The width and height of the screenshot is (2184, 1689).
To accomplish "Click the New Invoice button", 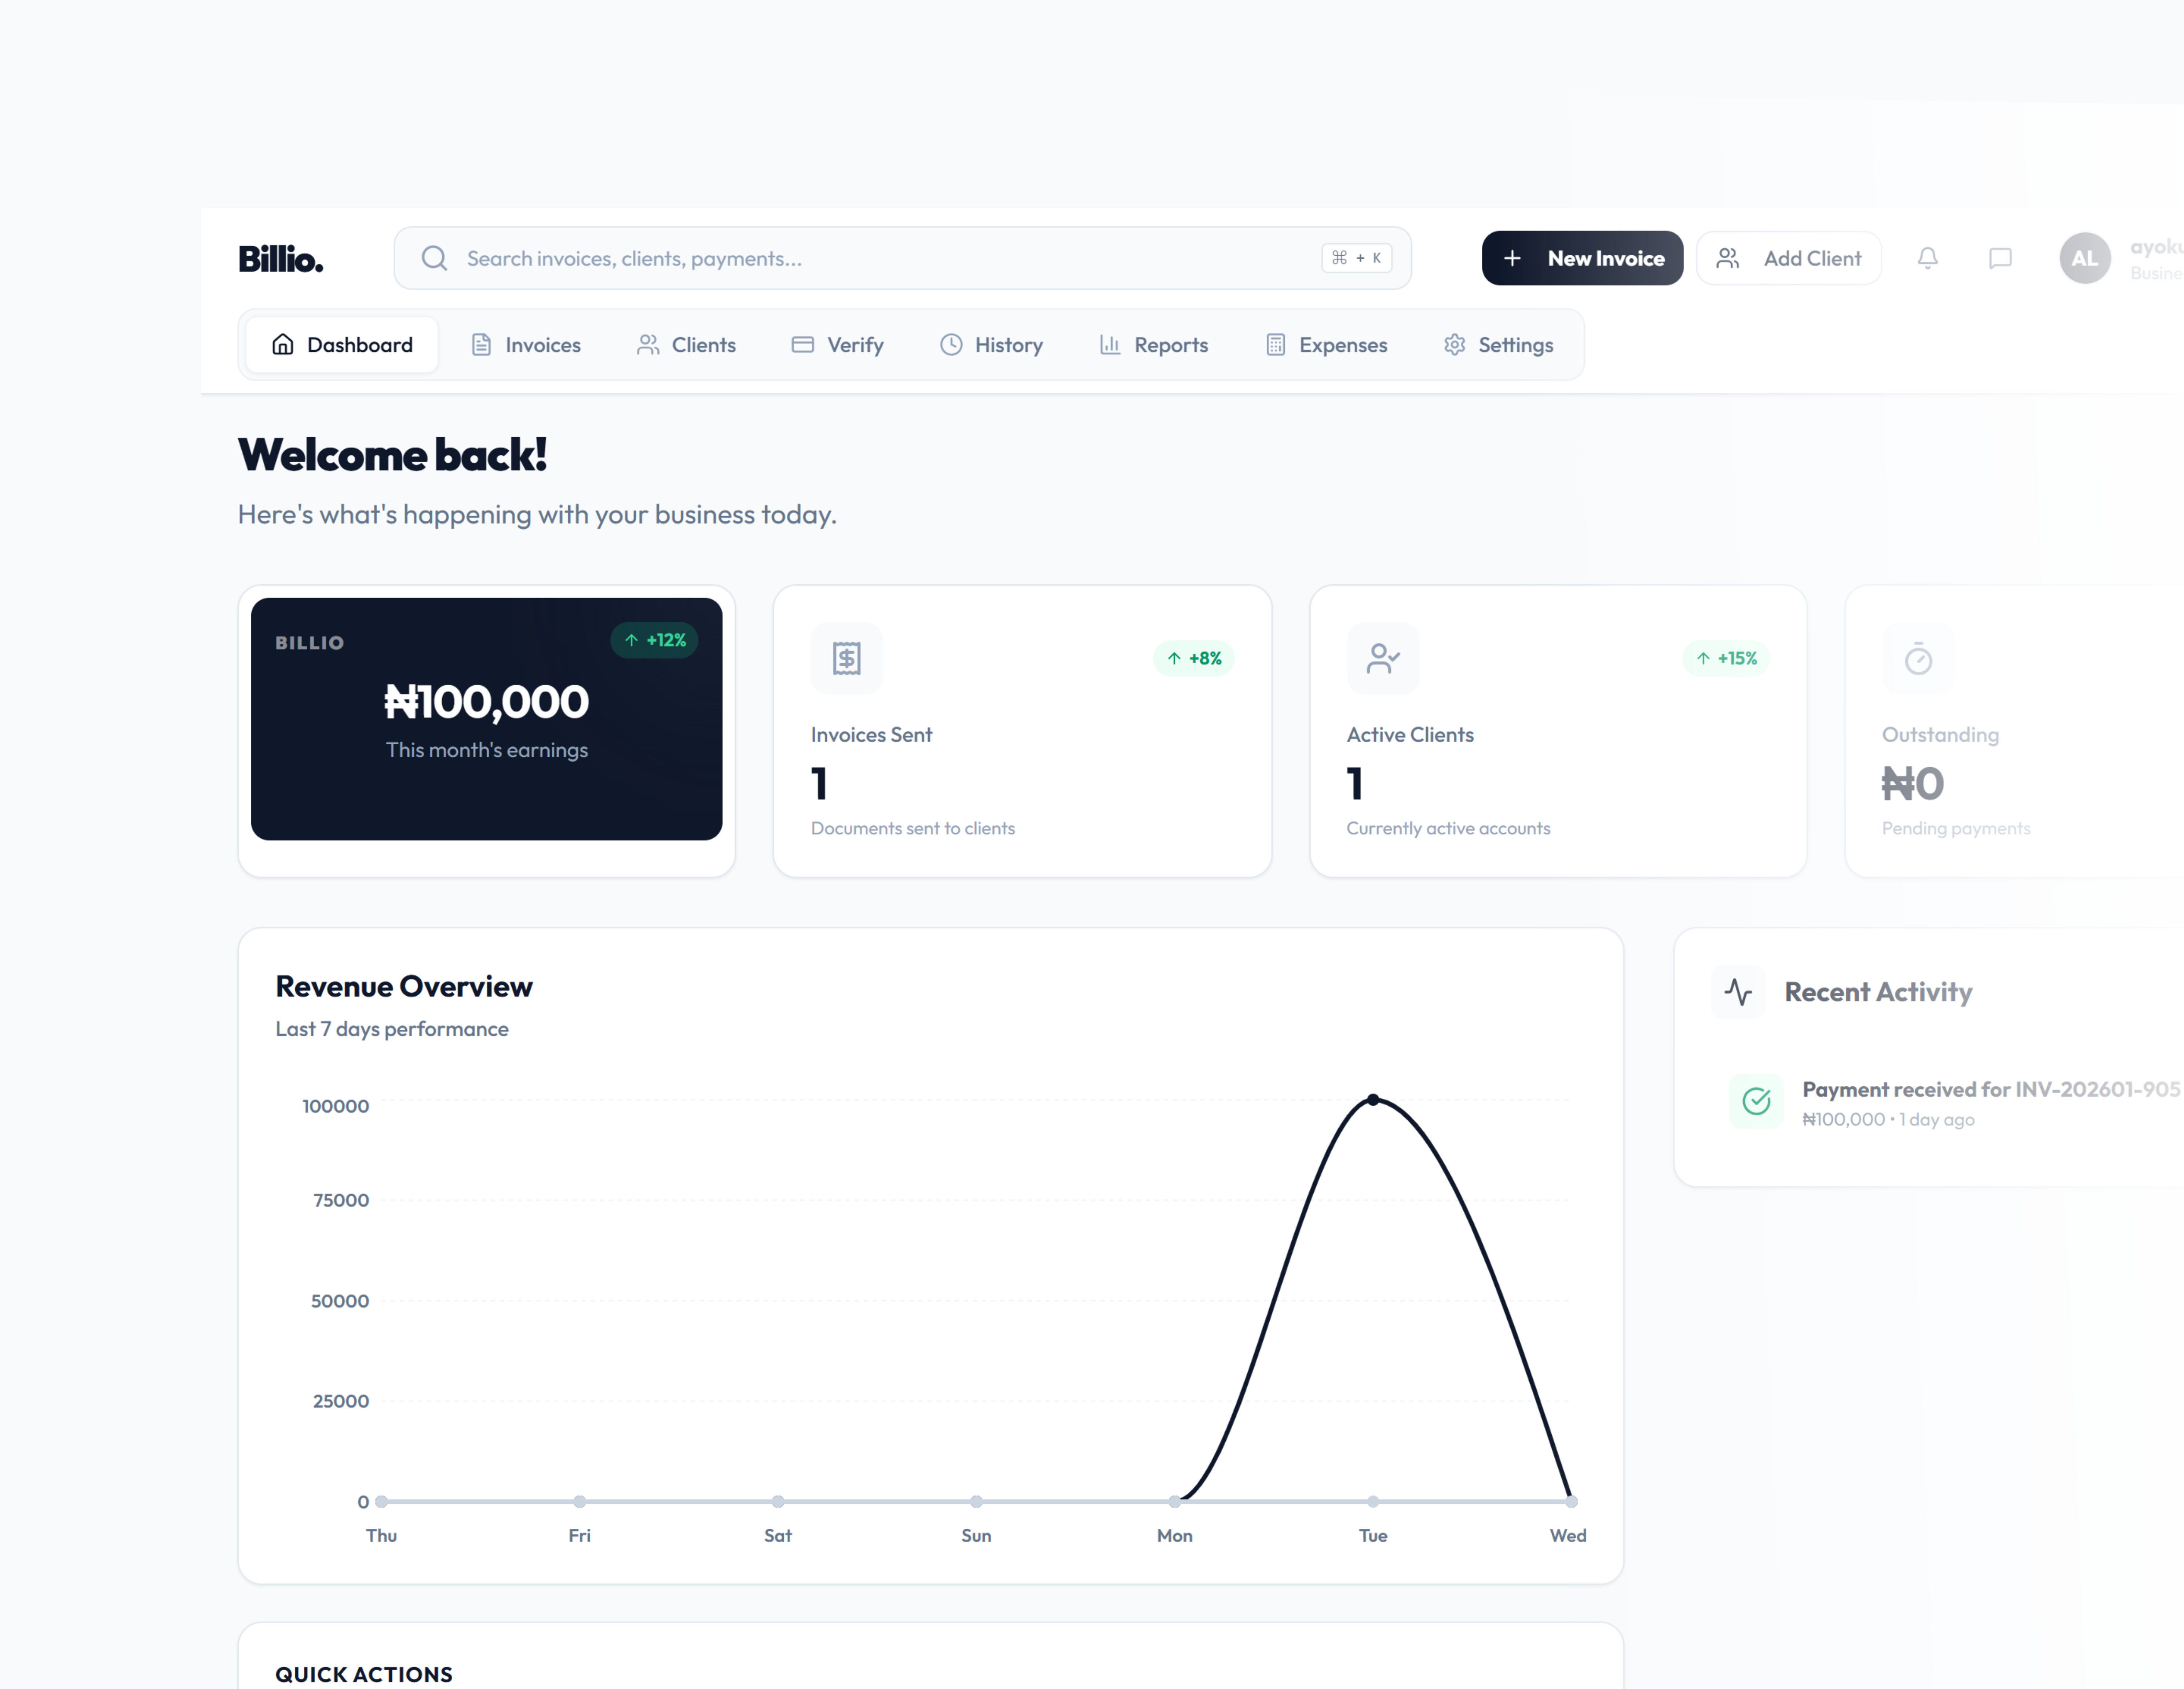I will pyautogui.click(x=1582, y=258).
